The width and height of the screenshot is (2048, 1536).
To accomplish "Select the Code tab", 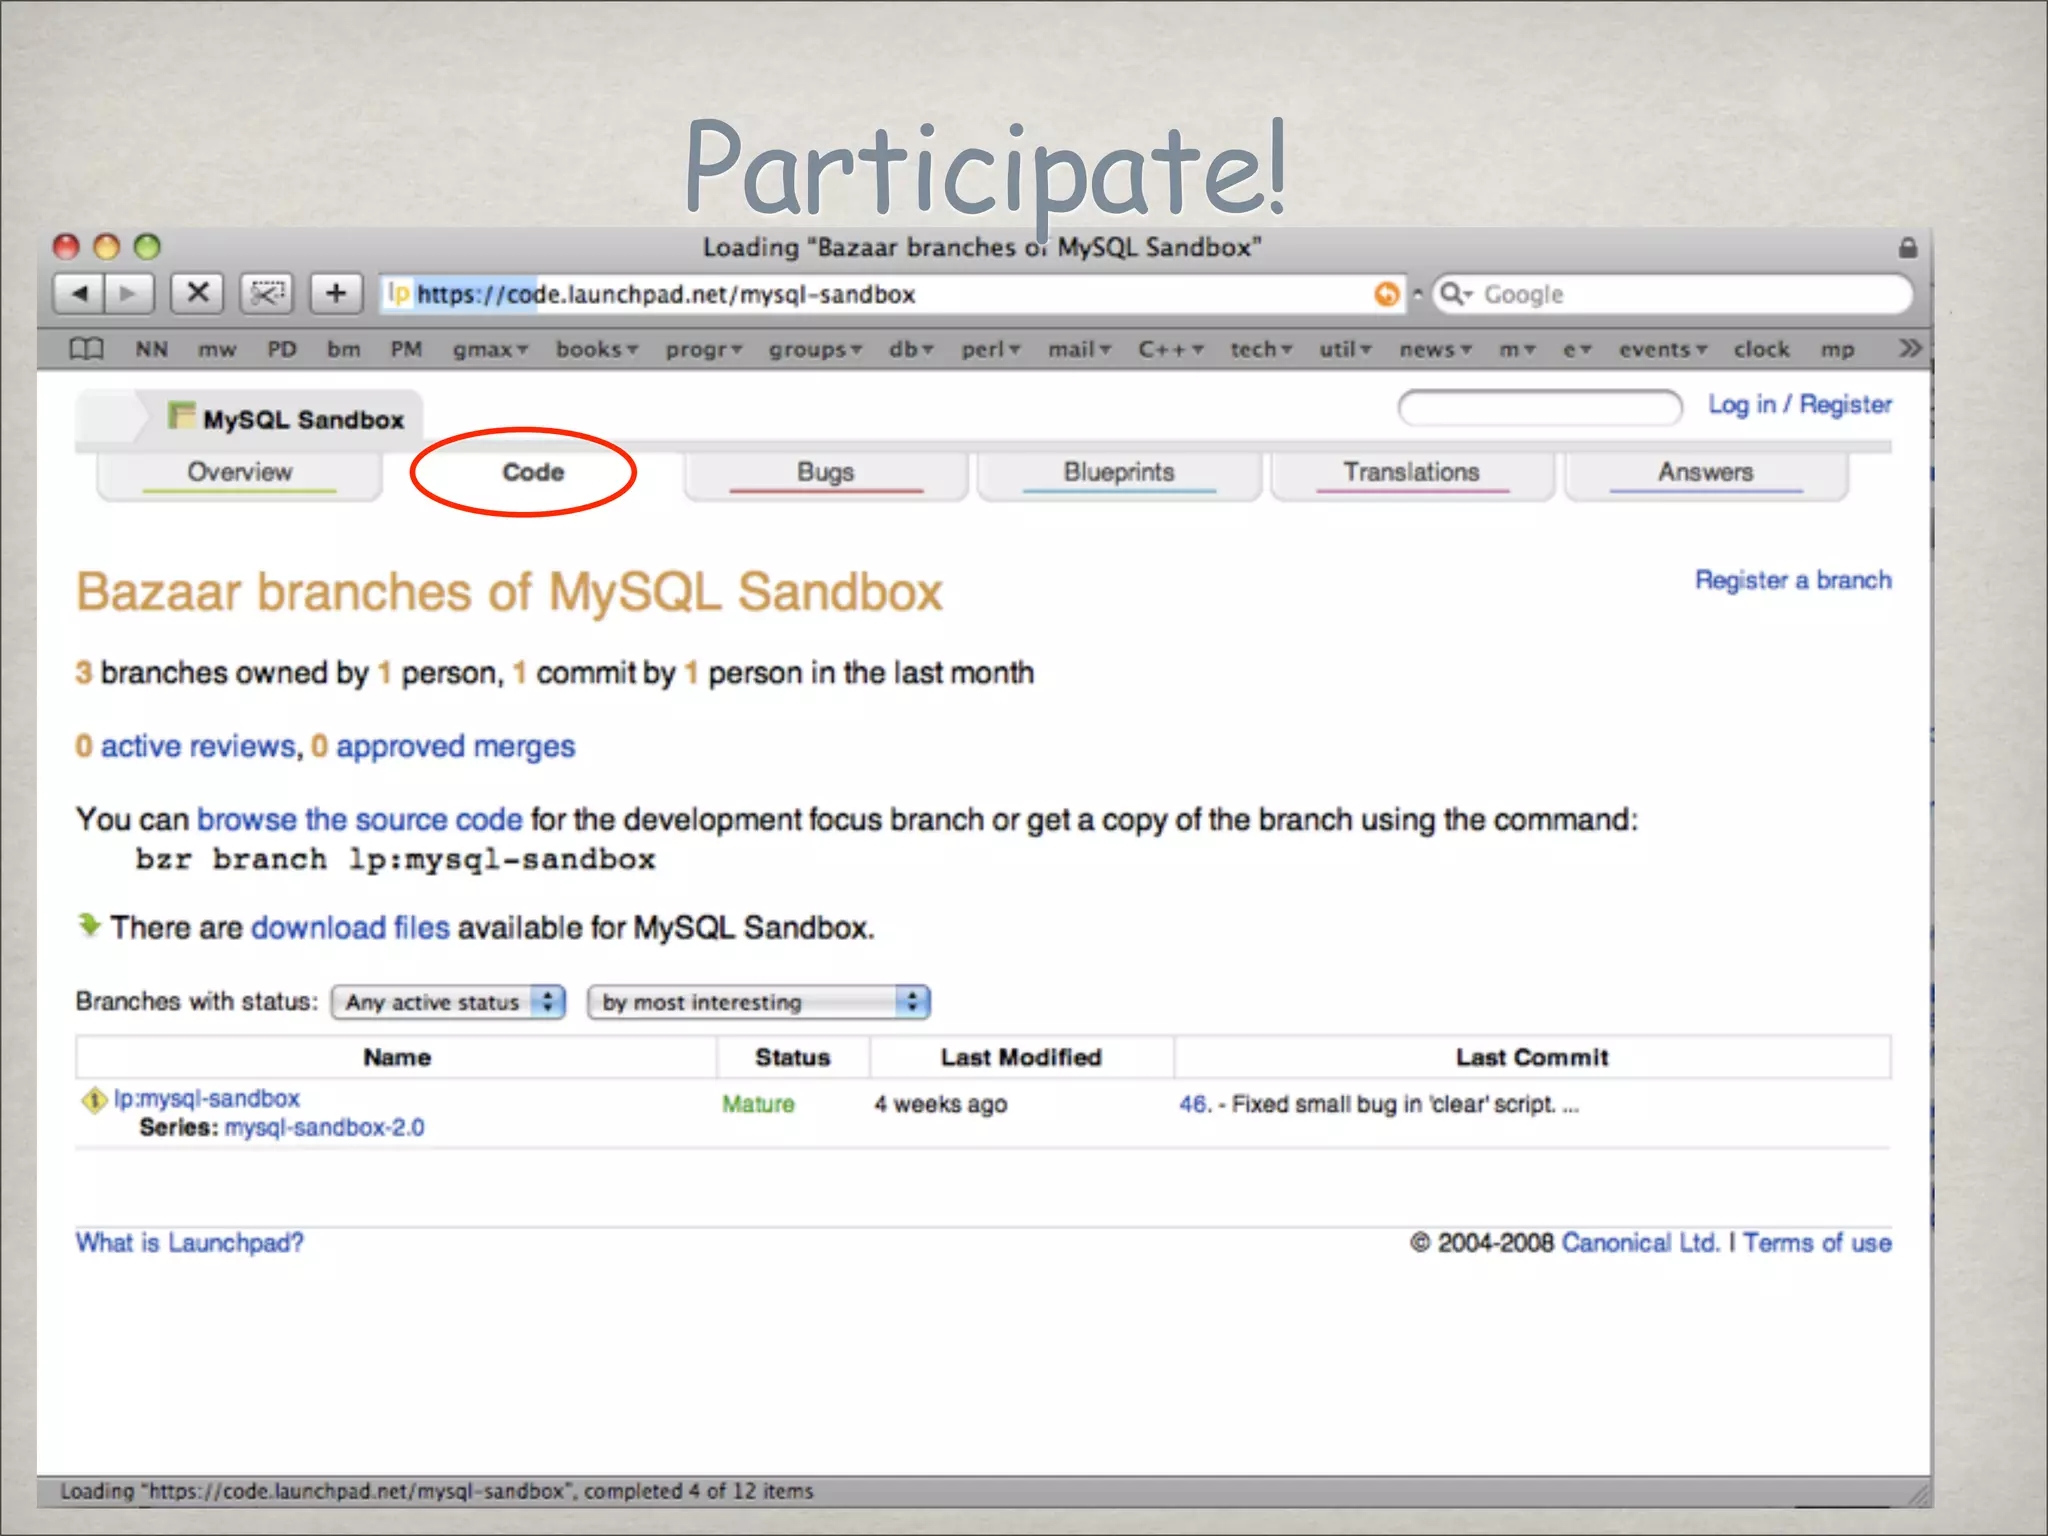I will 532,472.
